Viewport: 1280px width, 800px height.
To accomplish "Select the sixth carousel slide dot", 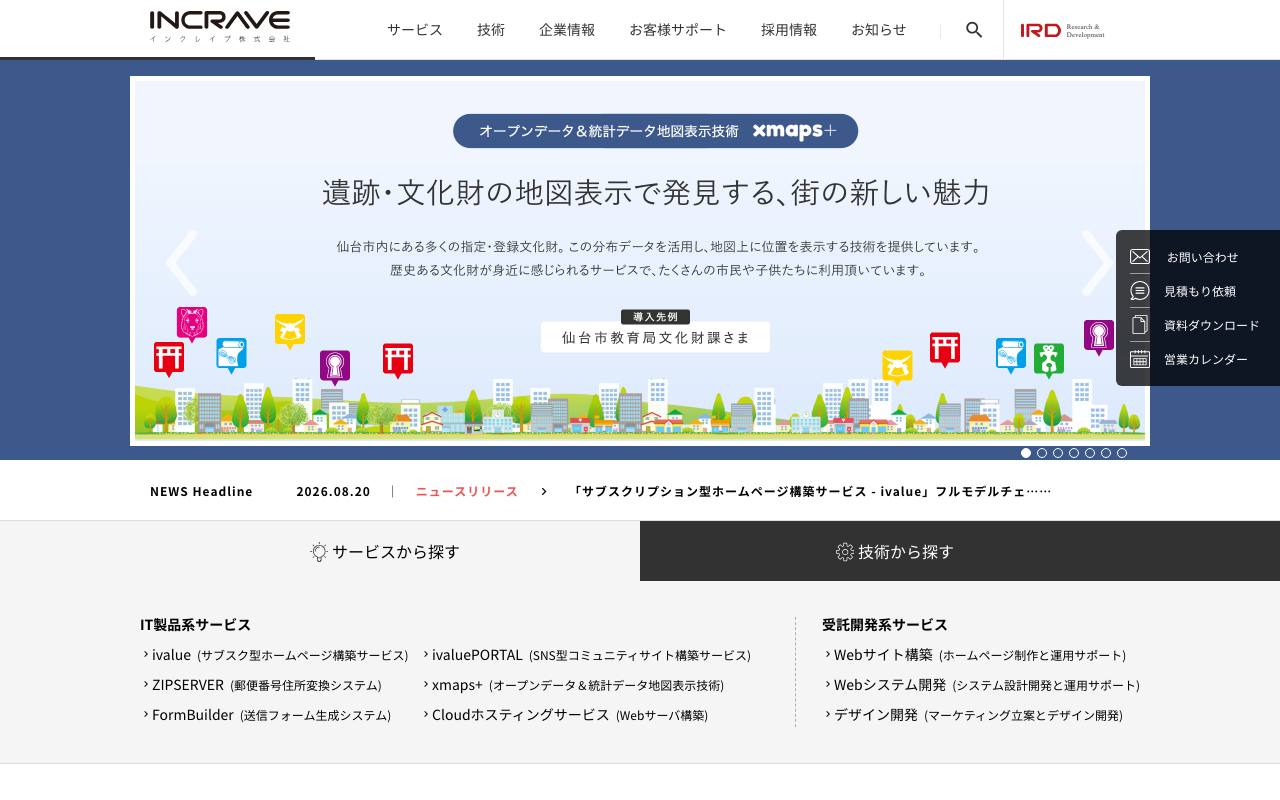I will click(1106, 453).
